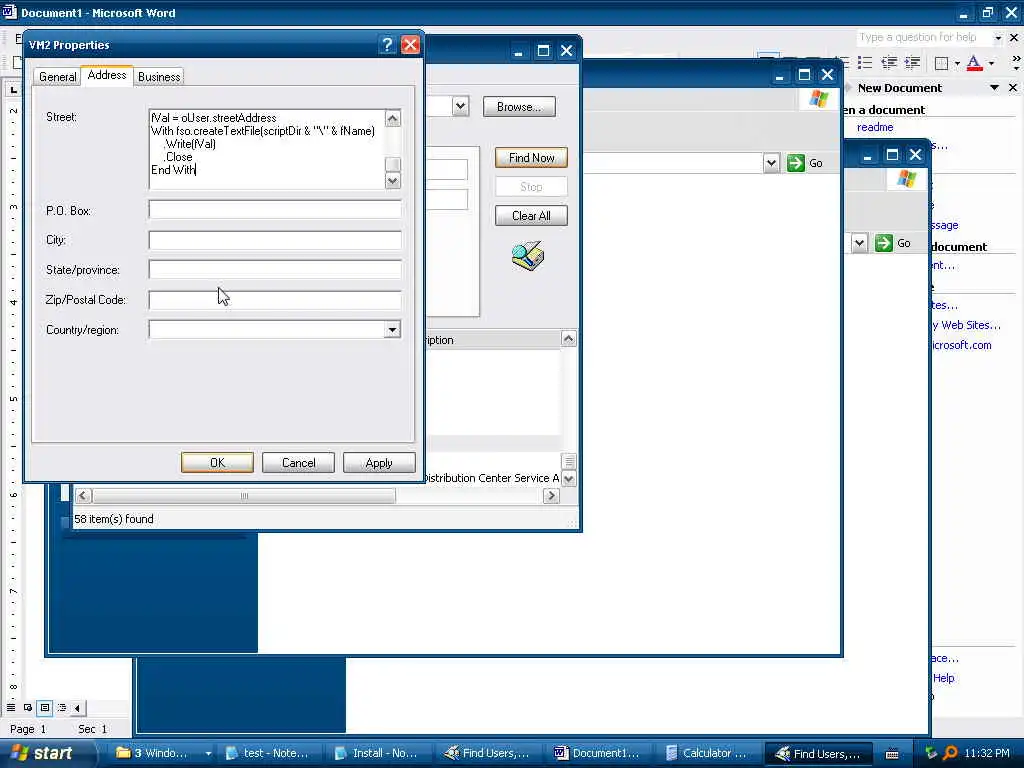Click the context help question mark button
This screenshot has height=768, width=1024.
(x=387, y=44)
